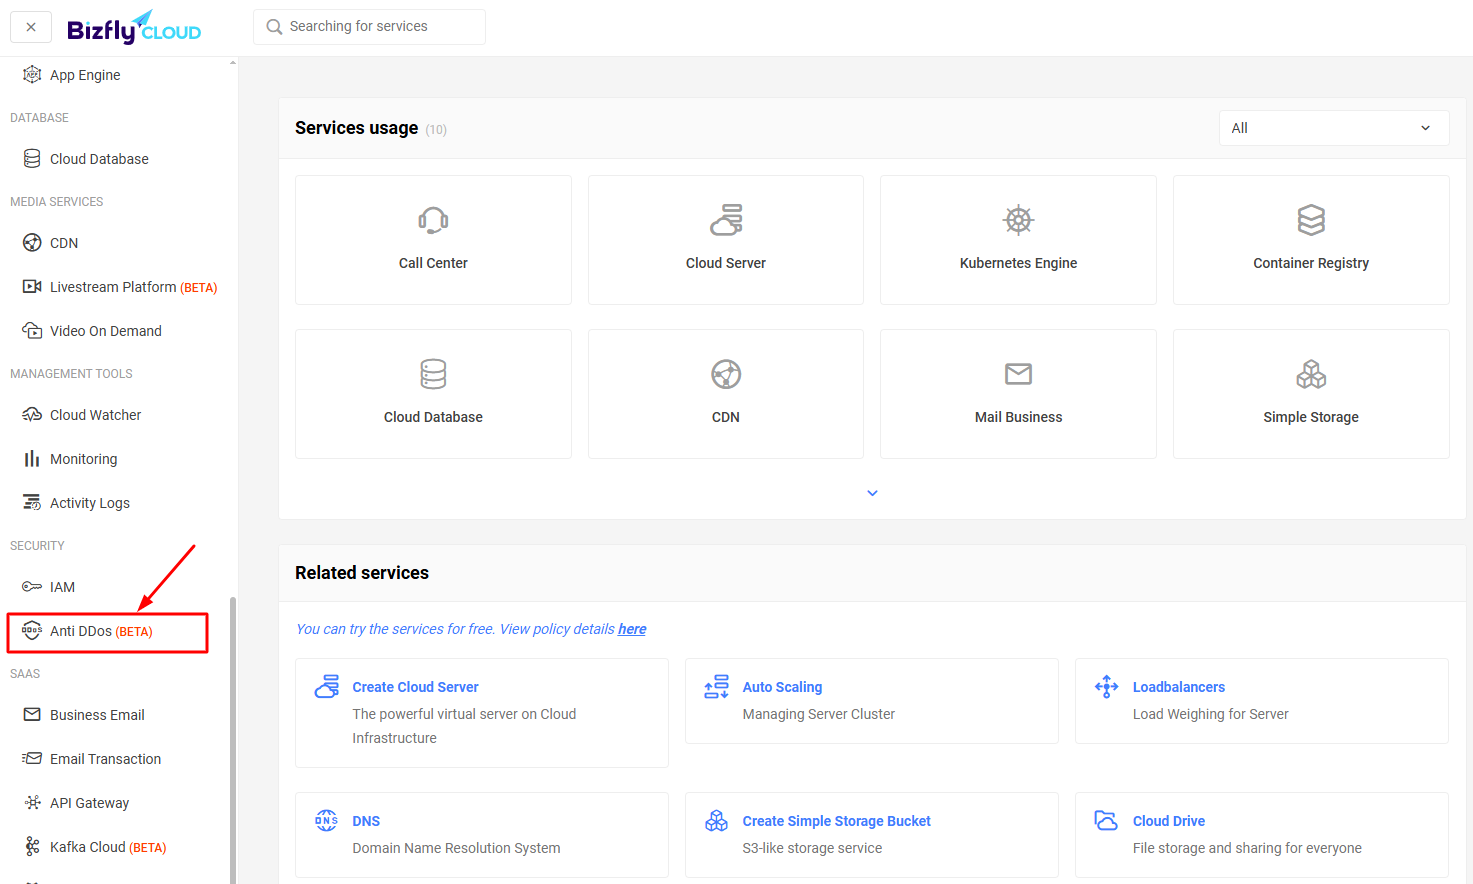Click the Searching for services field

click(369, 27)
